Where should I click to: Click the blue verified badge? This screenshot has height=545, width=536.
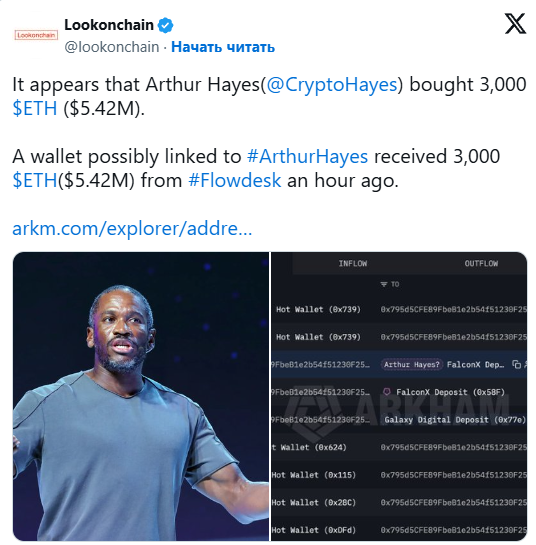165,25
